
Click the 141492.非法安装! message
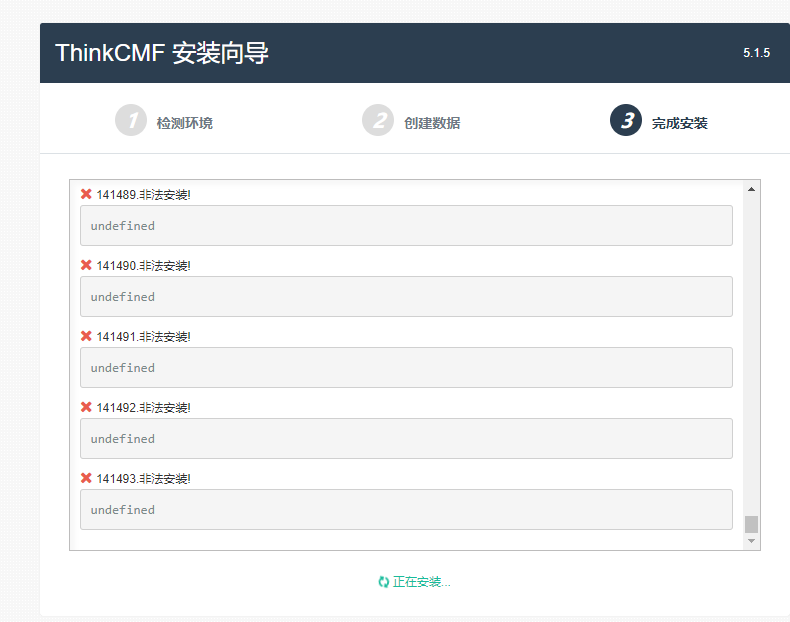(x=144, y=408)
